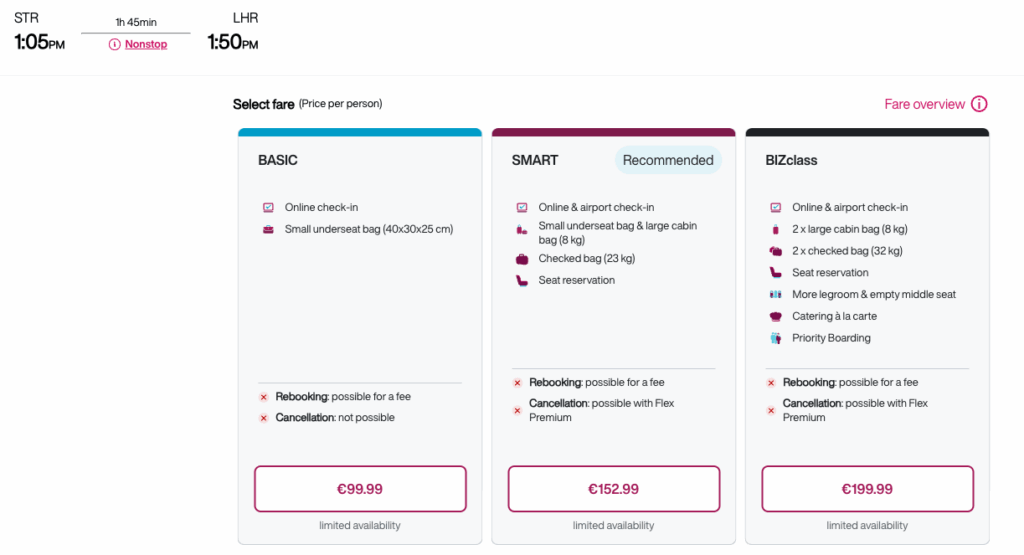This screenshot has height=555, width=1024.
Task: Open the Nonstop flight details link
Action: tap(146, 44)
